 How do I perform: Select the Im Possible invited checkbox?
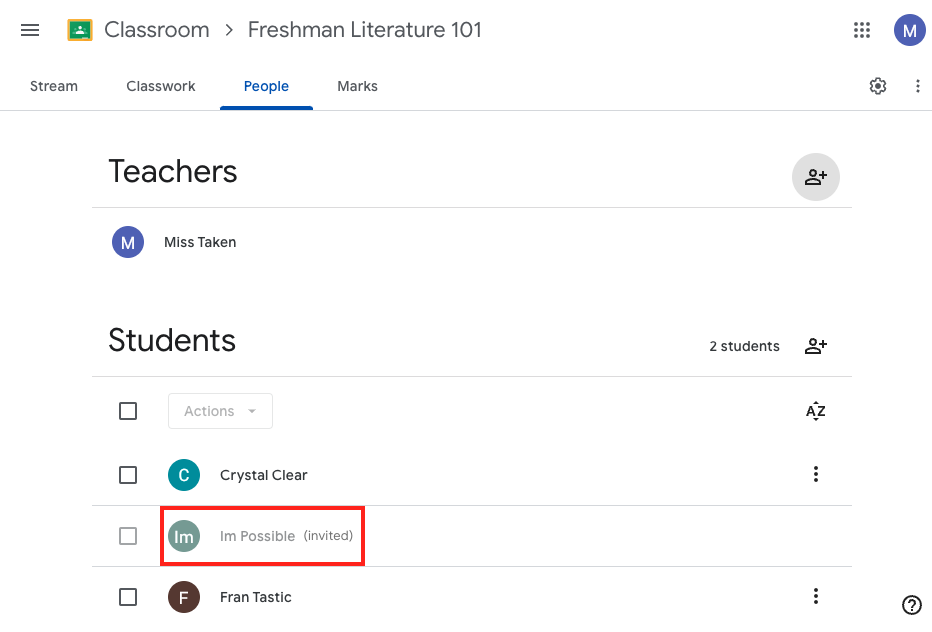[128, 536]
